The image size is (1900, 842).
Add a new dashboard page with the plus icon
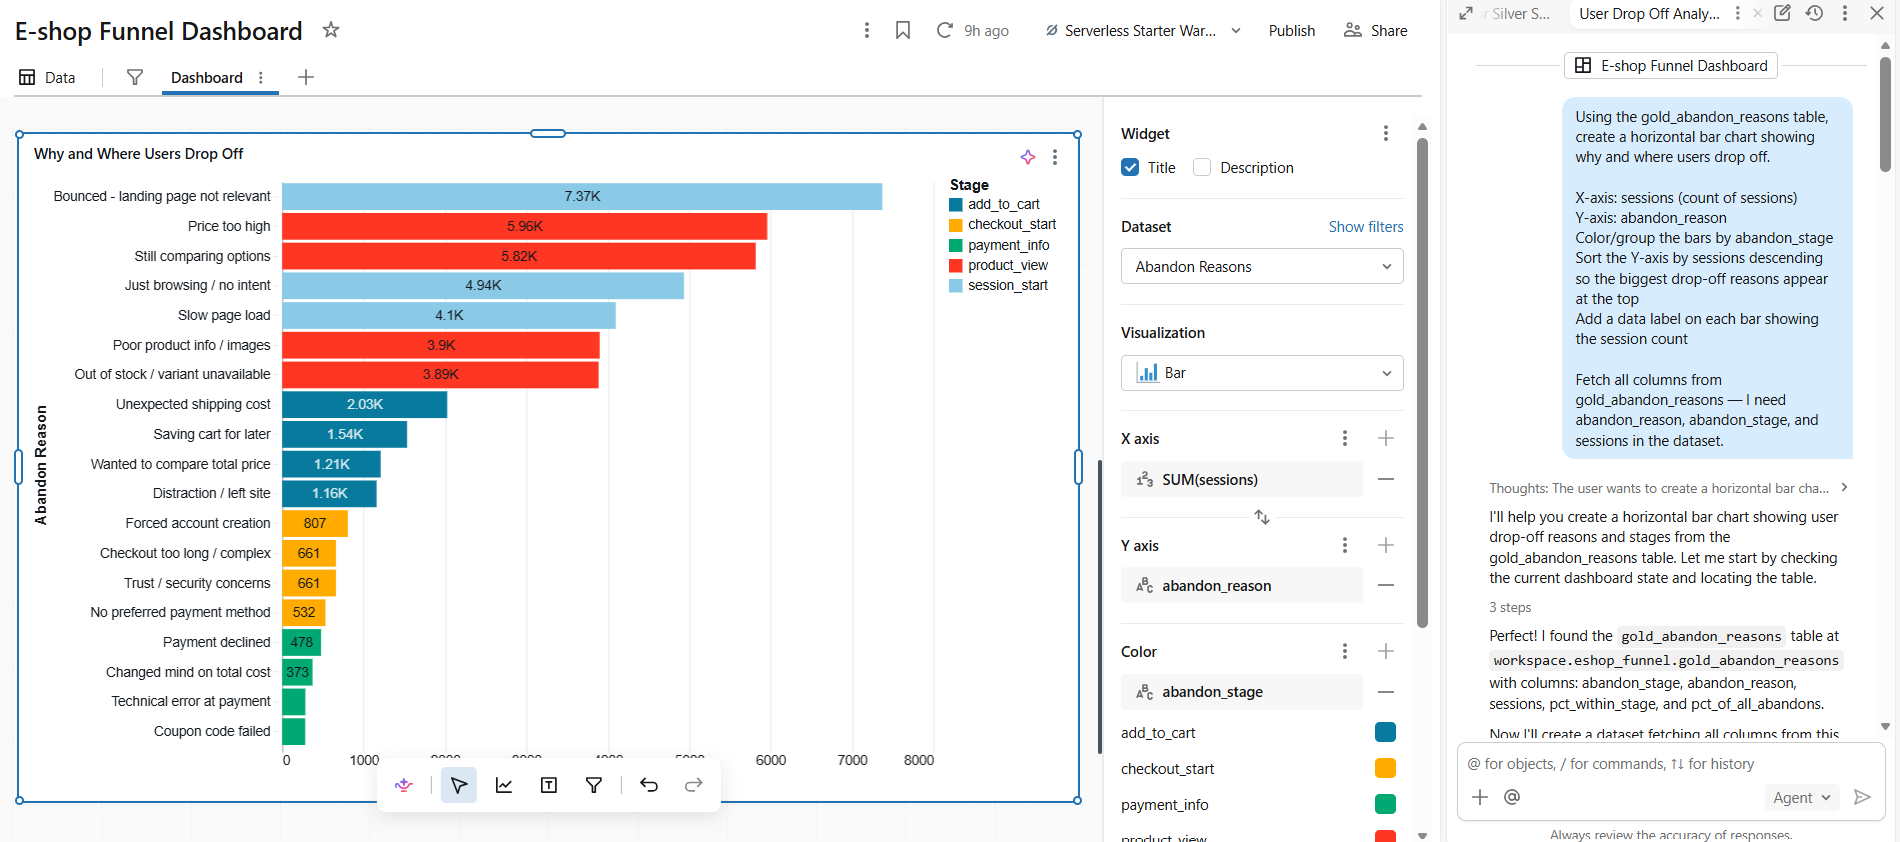coord(306,77)
